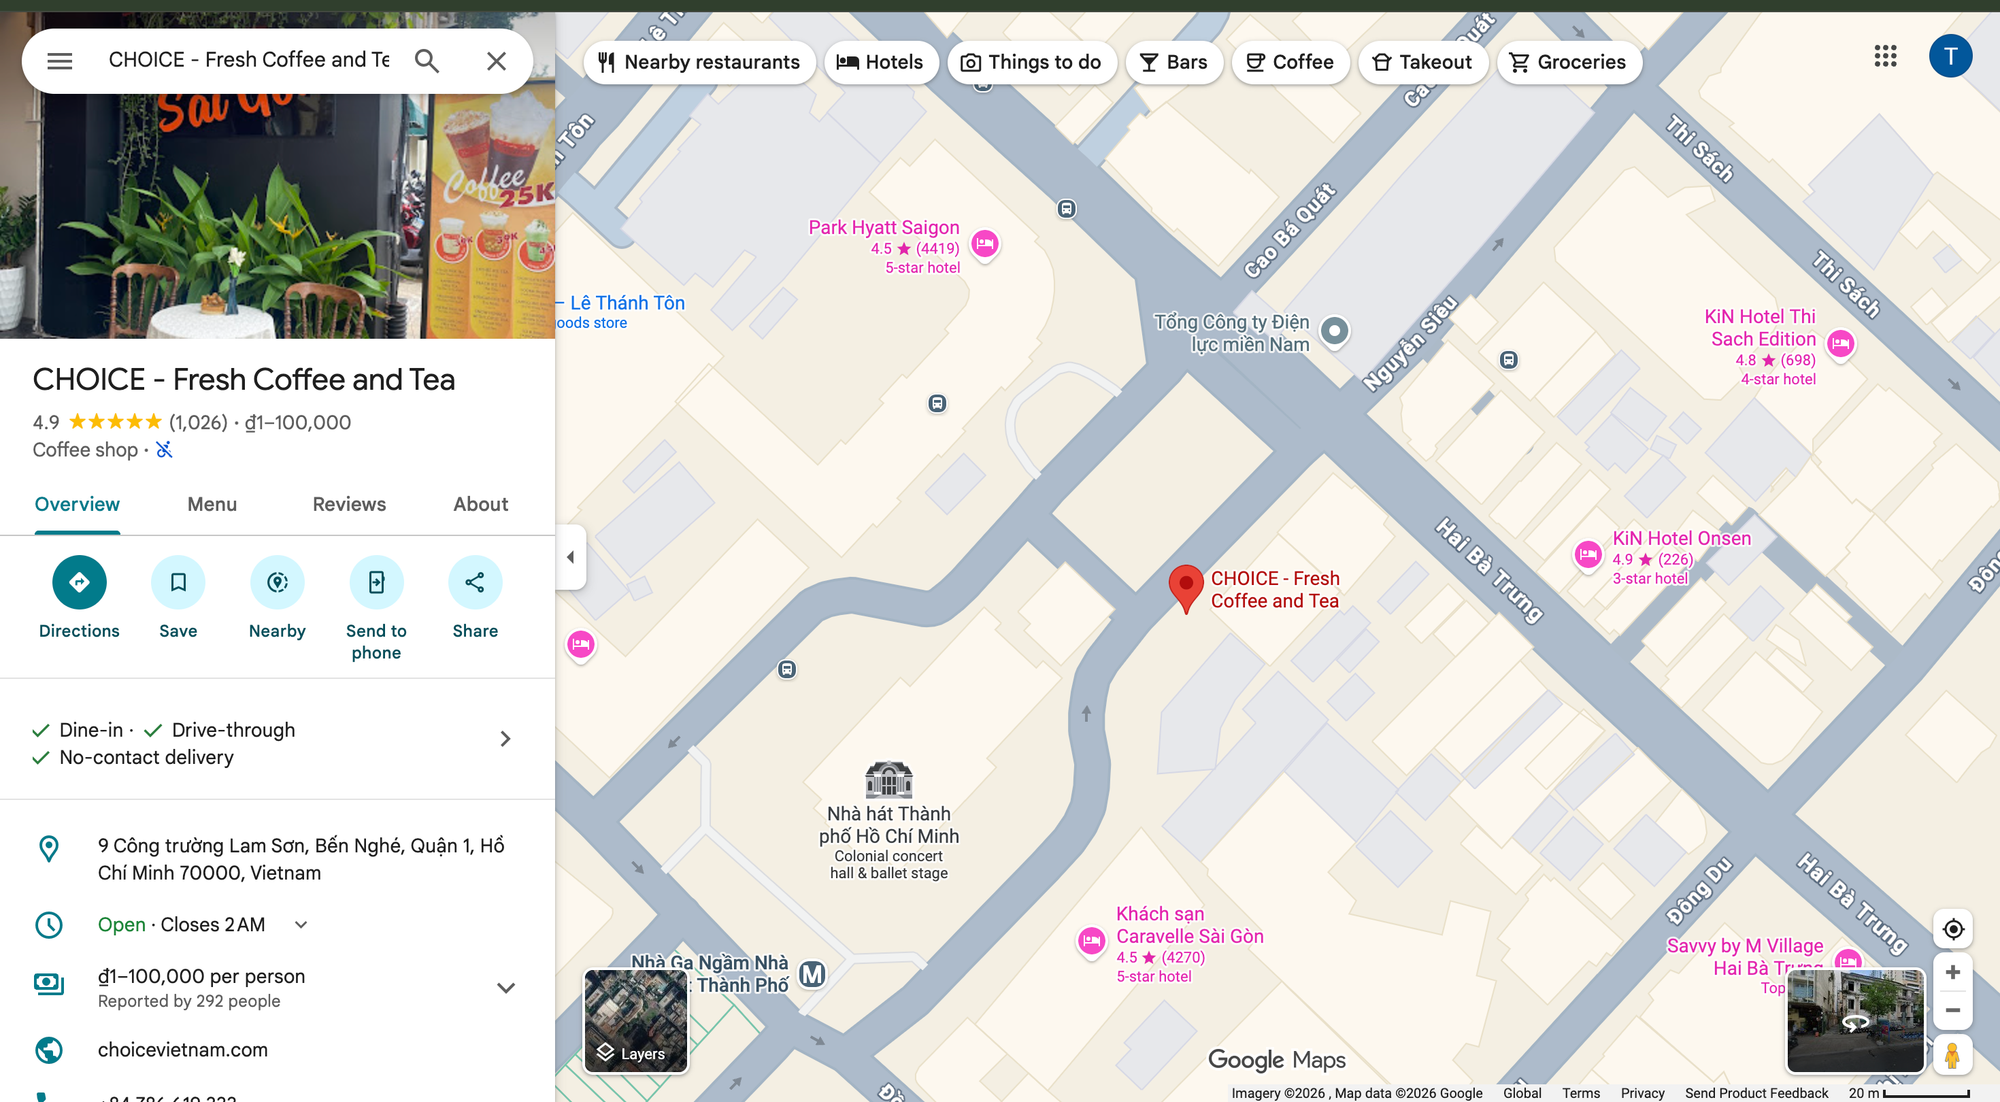The width and height of the screenshot is (2000, 1102).
Task: Save this place with bookmark icon
Action: point(178,582)
